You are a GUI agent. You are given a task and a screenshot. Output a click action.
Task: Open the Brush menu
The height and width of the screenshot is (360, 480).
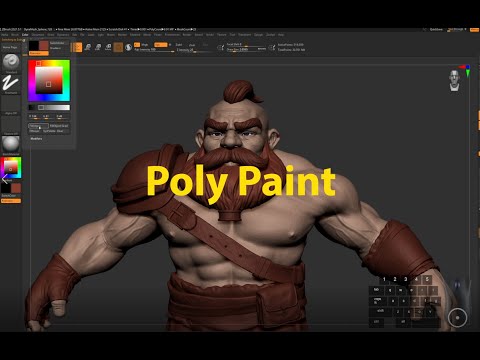click(15, 35)
